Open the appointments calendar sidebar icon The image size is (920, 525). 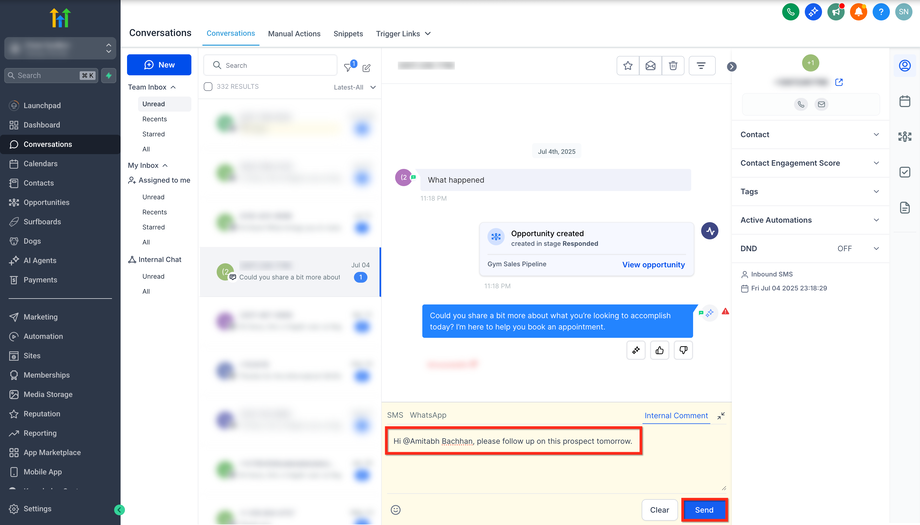[x=905, y=101]
